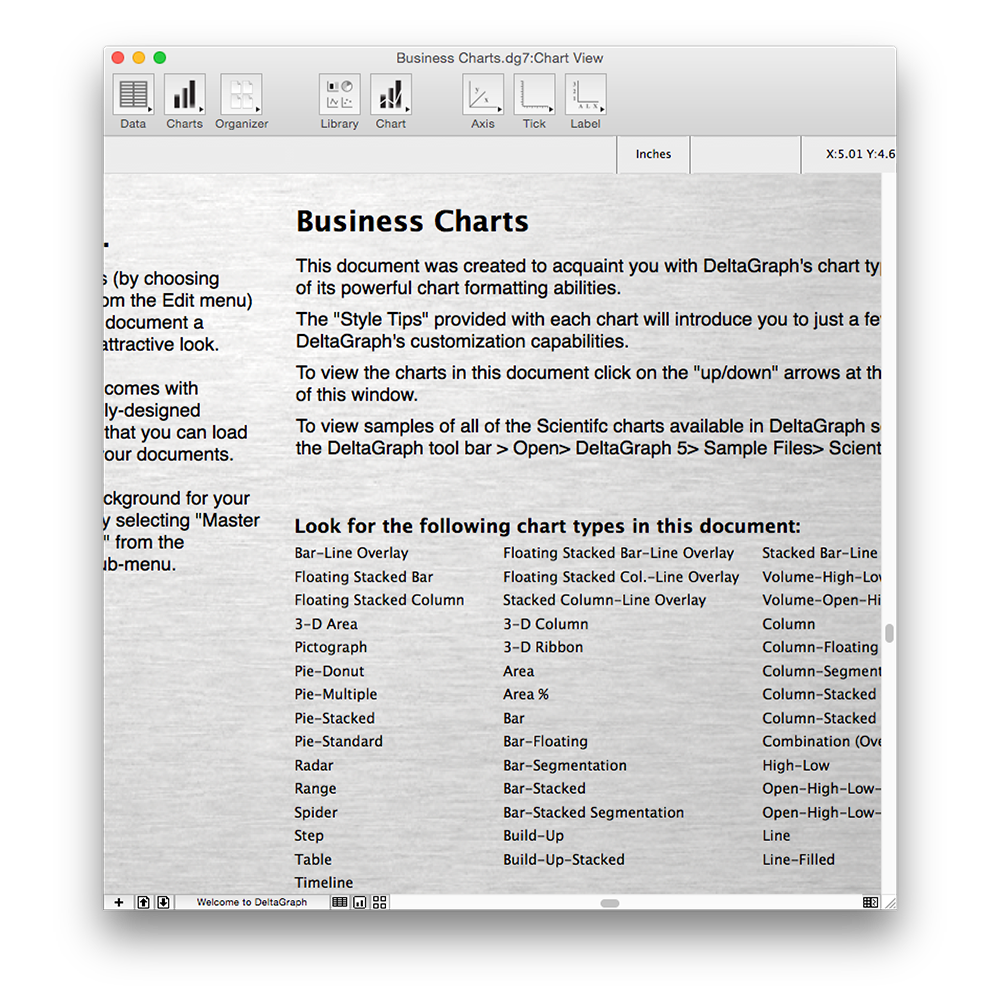Click the Chart toolbar icon

tap(390, 95)
